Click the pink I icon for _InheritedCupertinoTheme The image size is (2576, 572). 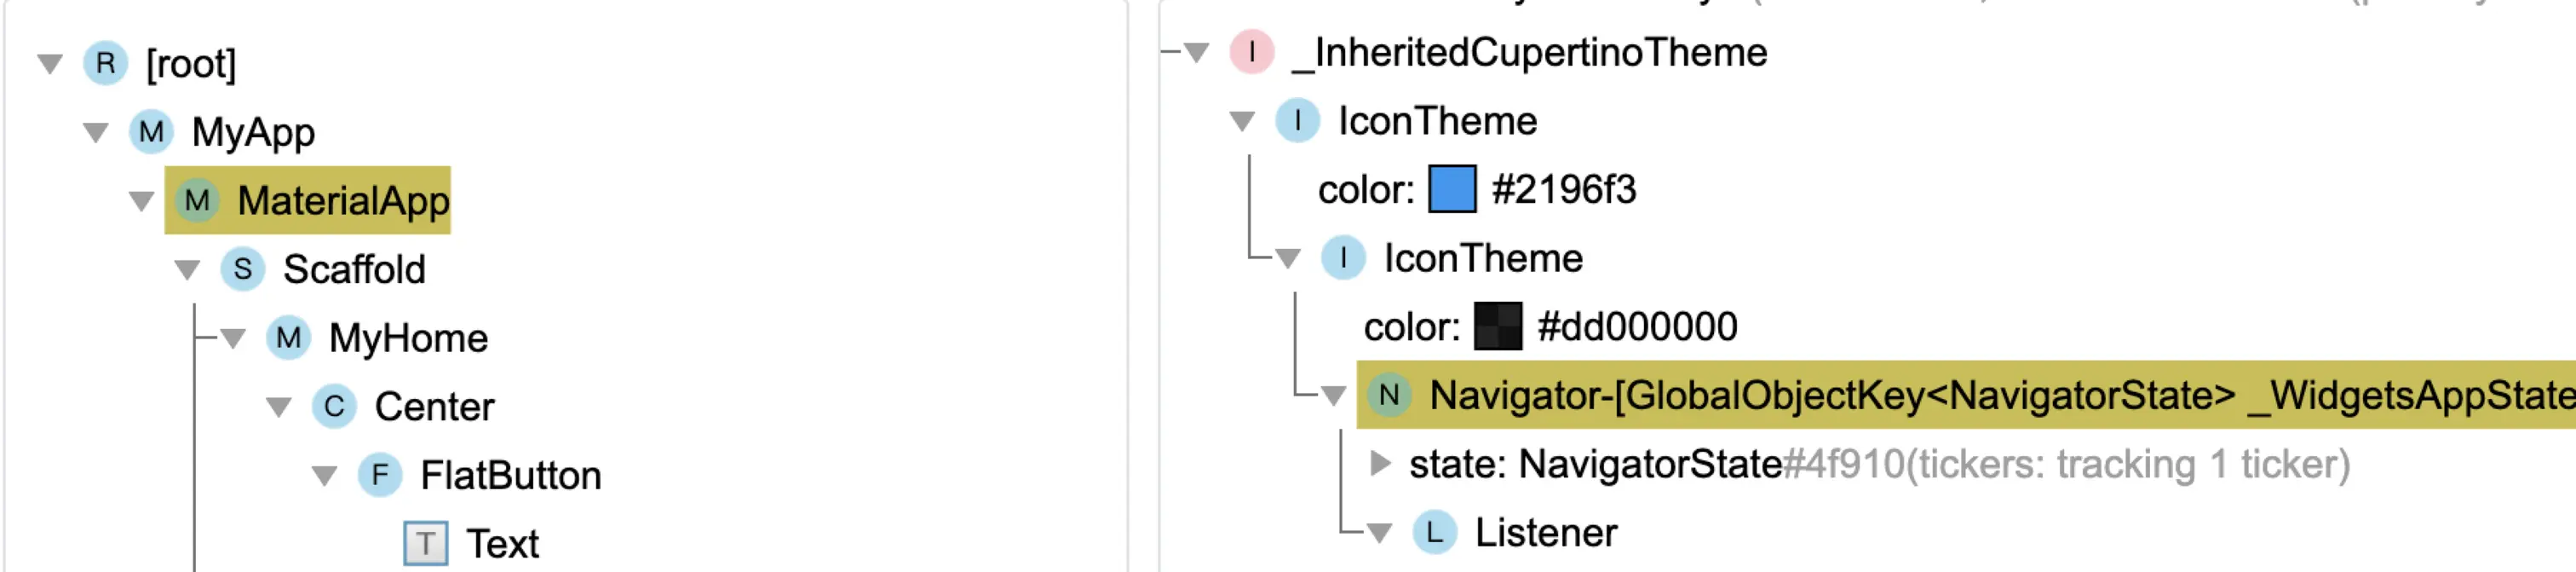[x=1251, y=52]
